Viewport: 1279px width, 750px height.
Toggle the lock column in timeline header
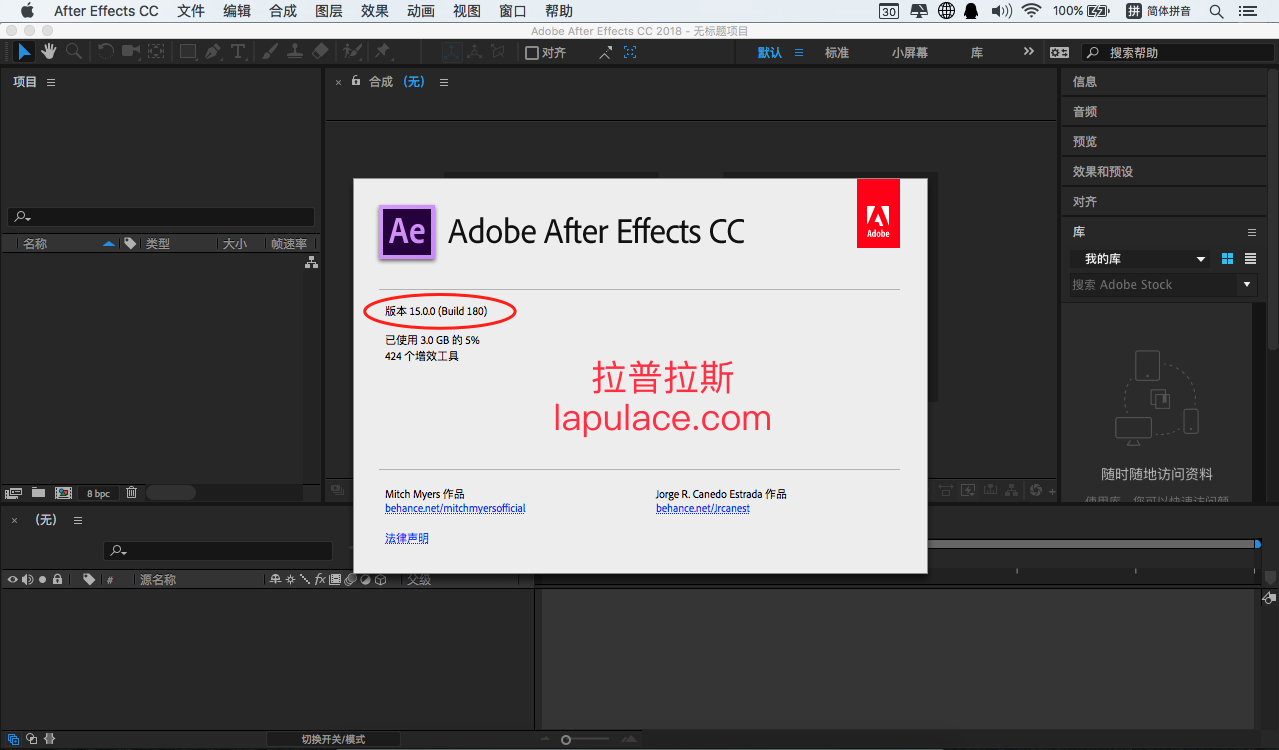58,580
